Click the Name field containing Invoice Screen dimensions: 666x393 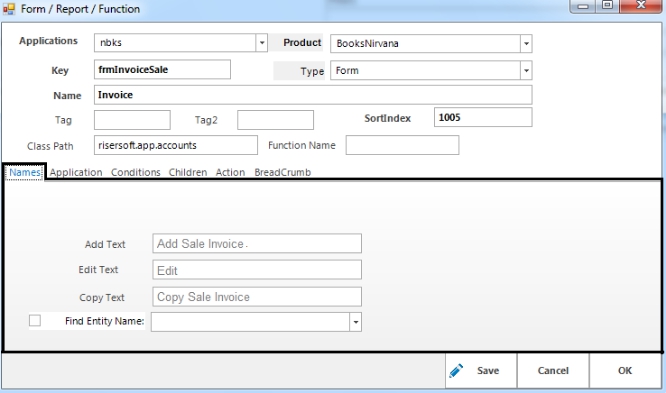(313, 95)
